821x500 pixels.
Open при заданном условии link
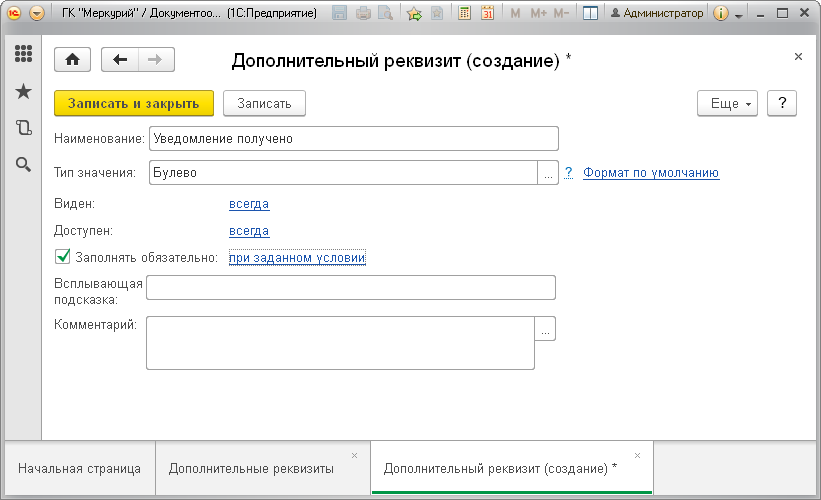297,258
